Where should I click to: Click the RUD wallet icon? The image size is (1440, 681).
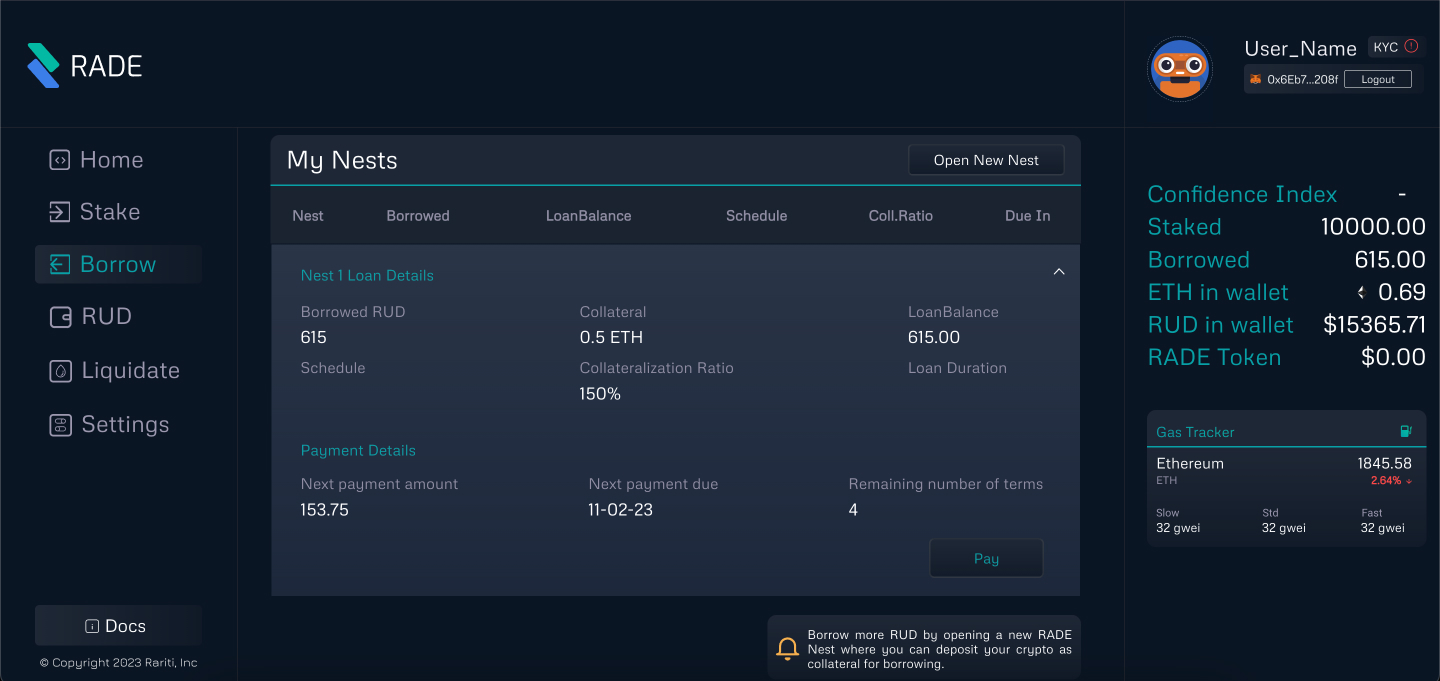click(x=60, y=317)
